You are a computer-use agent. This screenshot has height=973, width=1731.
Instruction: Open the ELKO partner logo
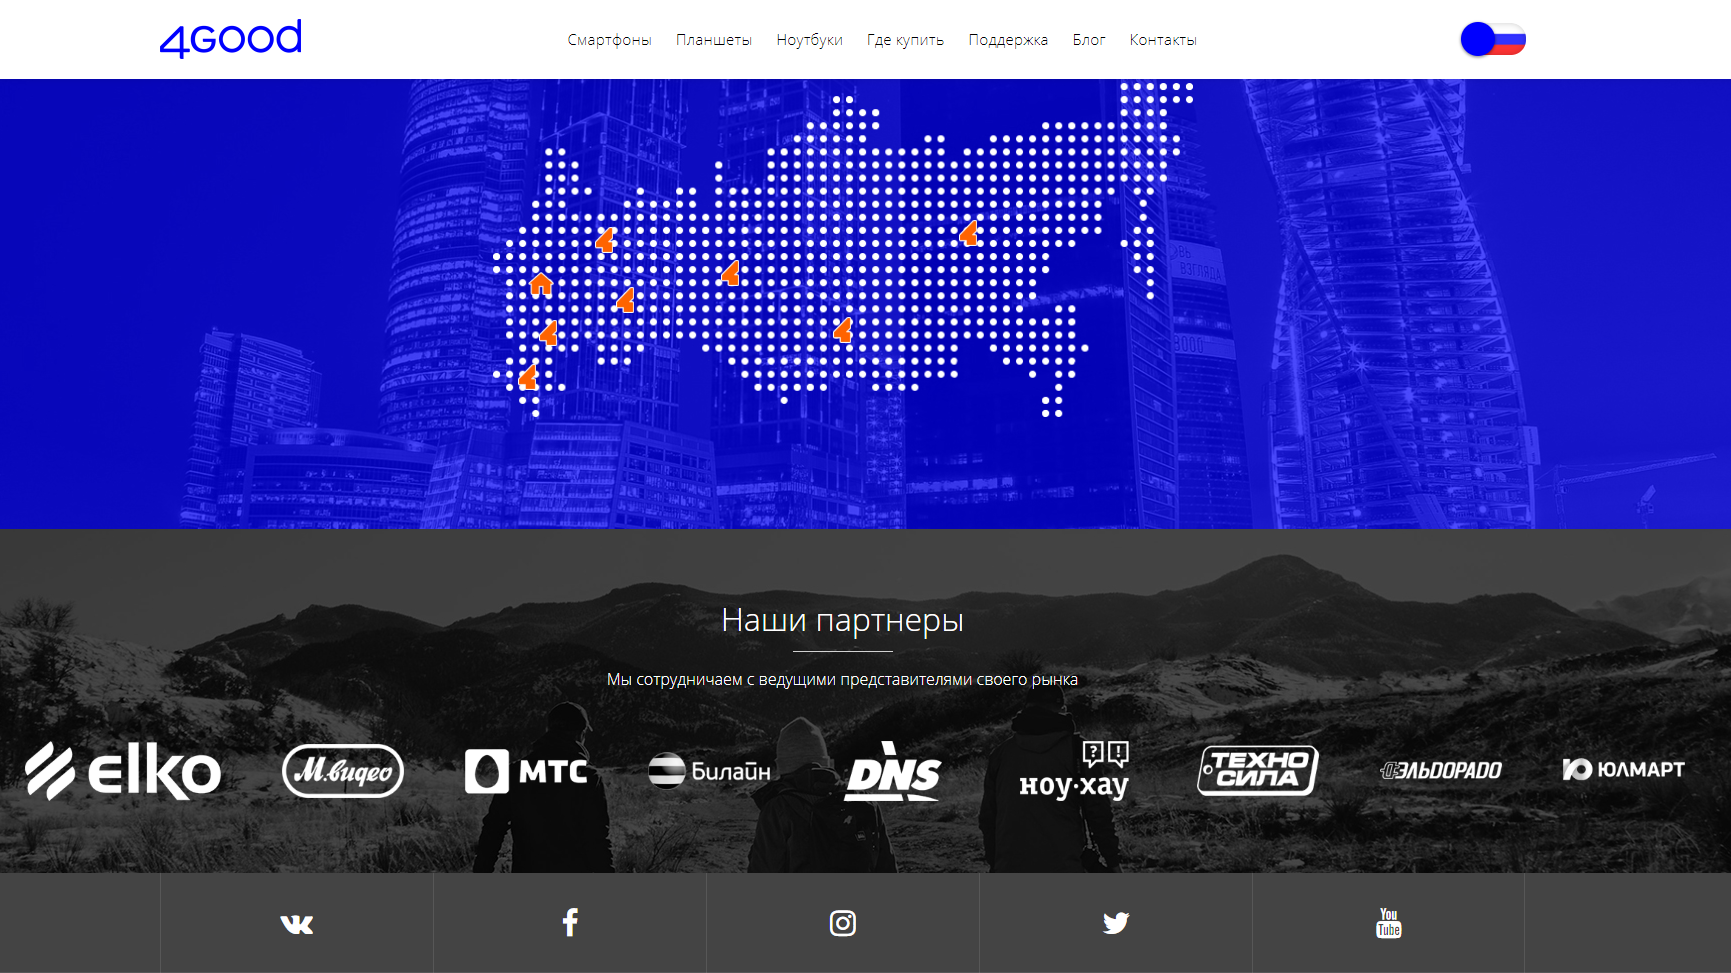(x=123, y=771)
